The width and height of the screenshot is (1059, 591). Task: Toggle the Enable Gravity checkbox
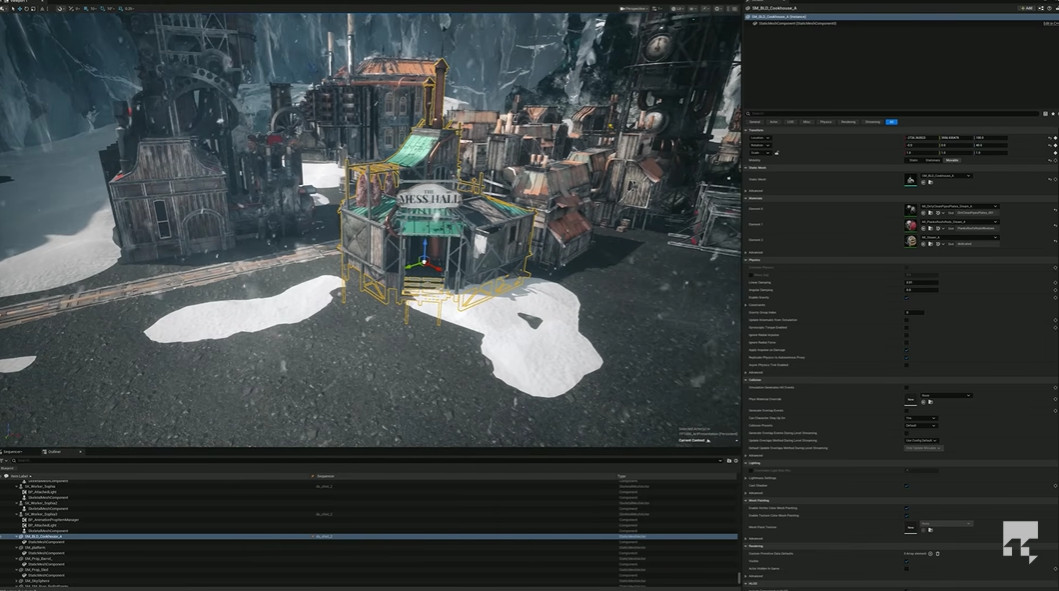coord(907,297)
